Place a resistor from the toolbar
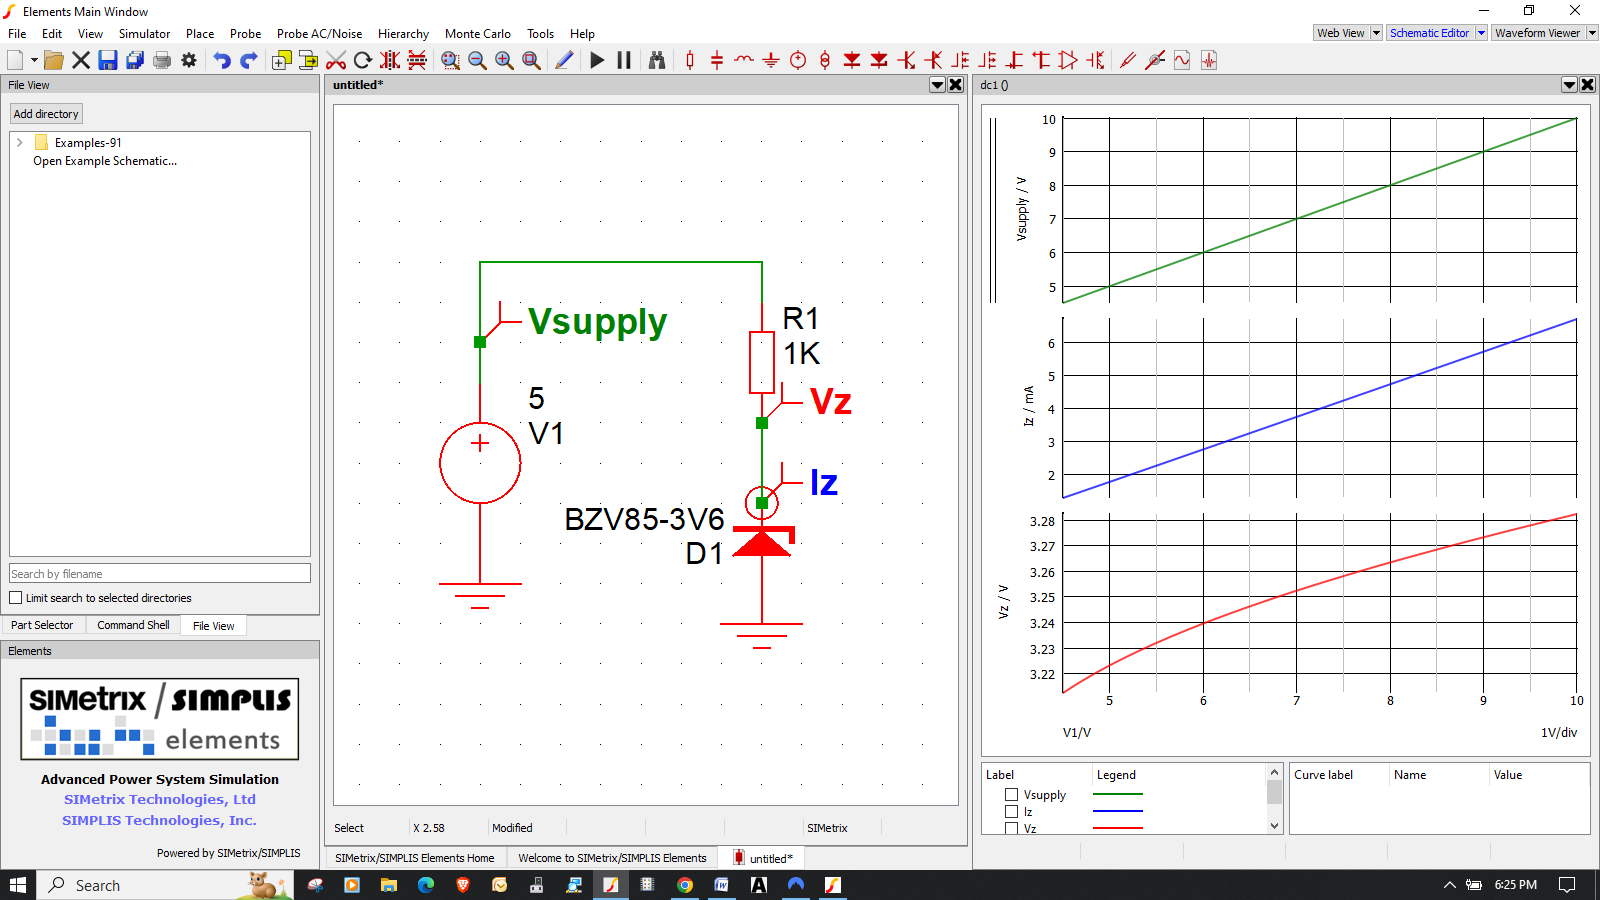This screenshot has width=1600, height=900. (690, 60)
